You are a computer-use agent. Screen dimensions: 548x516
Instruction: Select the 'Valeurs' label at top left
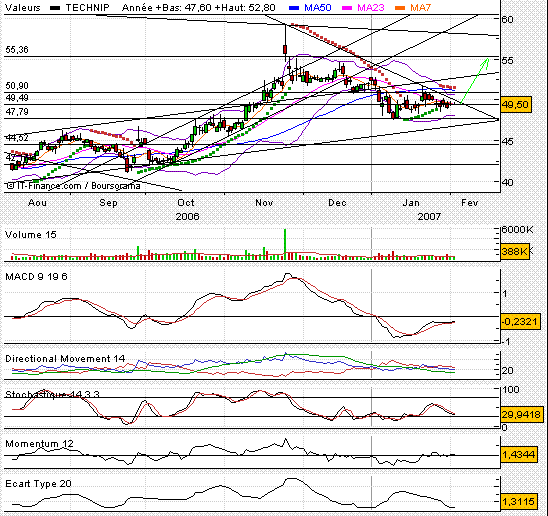click(x=23, y=8)
